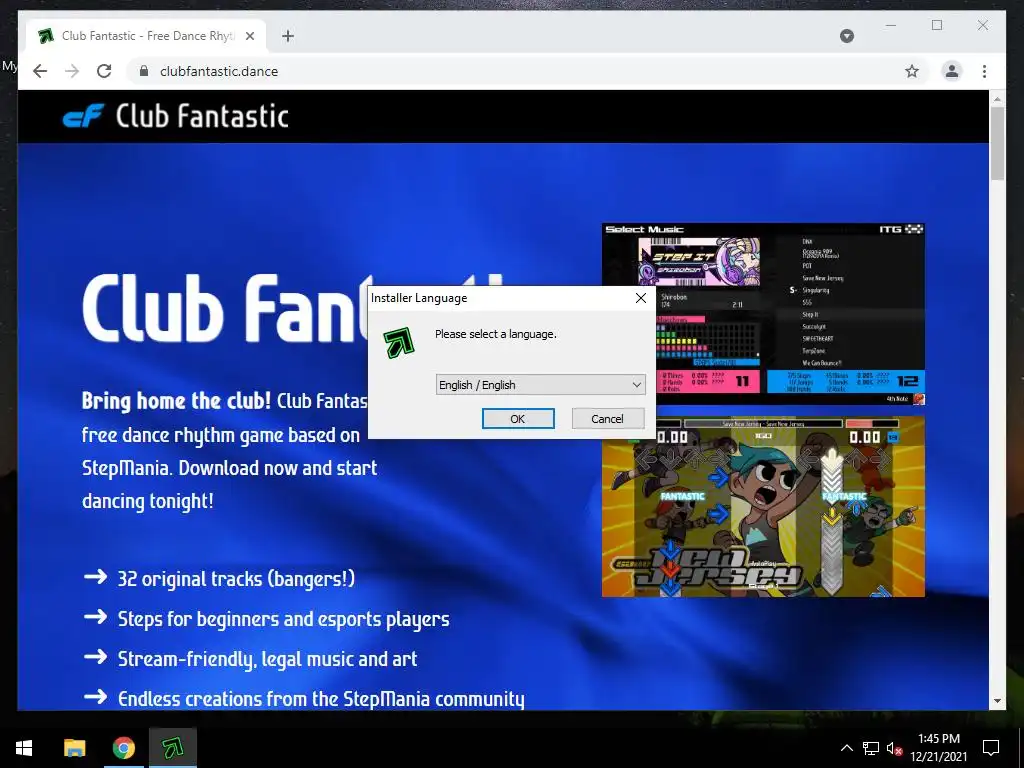Viewport: 1024px width, 768px height.
Task: Open the Select Music screenshot thumbnail
Action: tap(763, 314)
